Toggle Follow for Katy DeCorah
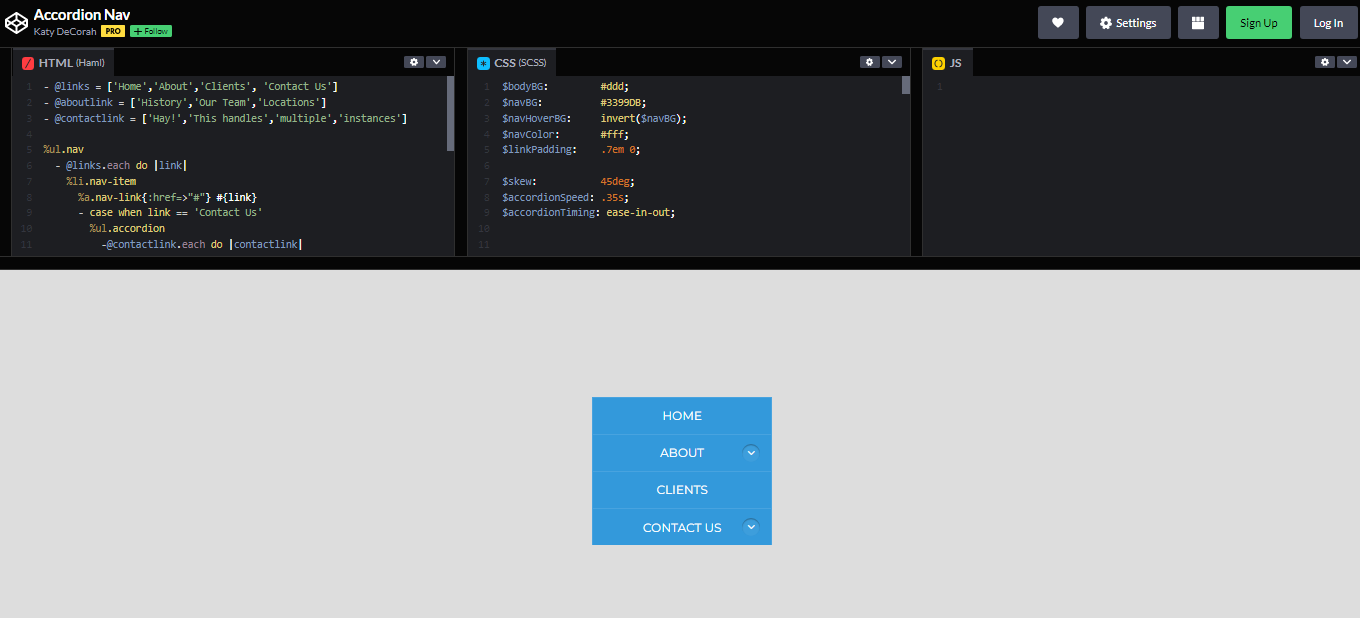 (x=151, y=31)
